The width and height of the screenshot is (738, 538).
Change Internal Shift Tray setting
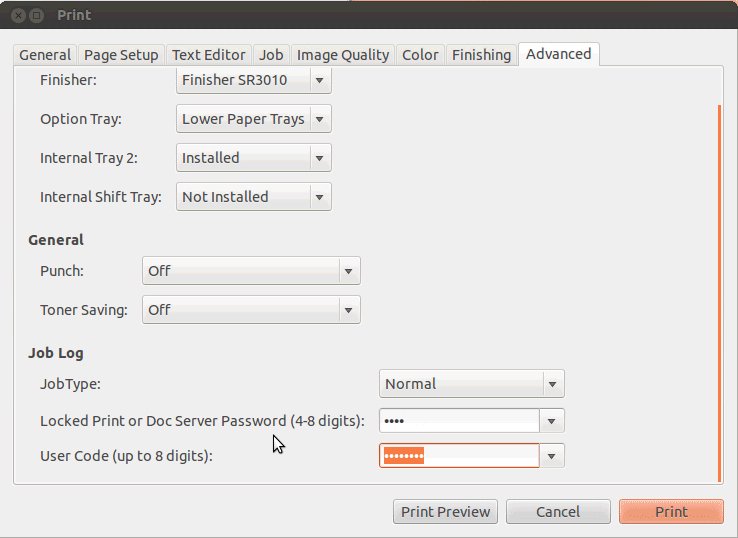coord(254,197)
